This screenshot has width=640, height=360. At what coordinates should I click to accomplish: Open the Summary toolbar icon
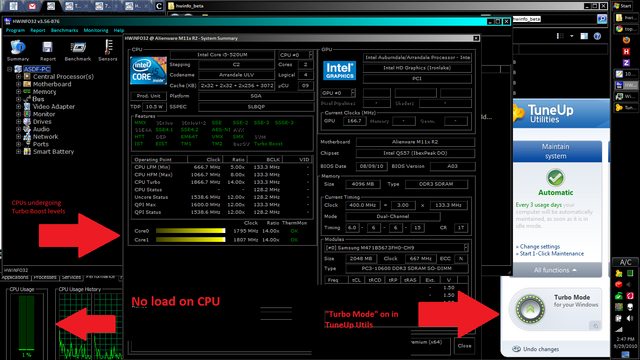(18, 48)
